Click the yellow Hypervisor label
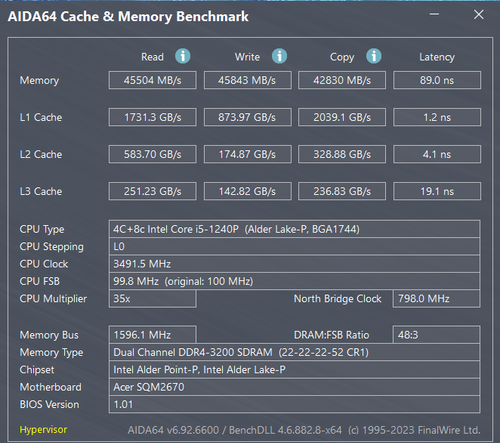The image size is (500, 443). pos(43,430)
